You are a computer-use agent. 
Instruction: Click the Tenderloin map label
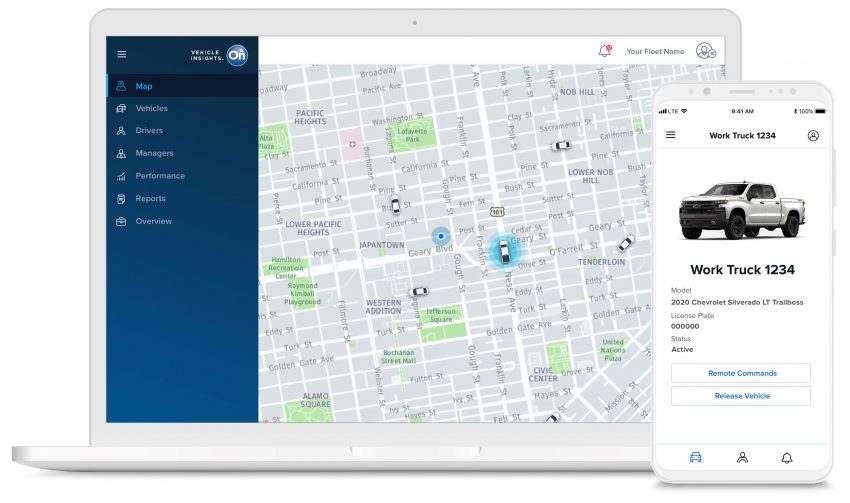[602, 262]
